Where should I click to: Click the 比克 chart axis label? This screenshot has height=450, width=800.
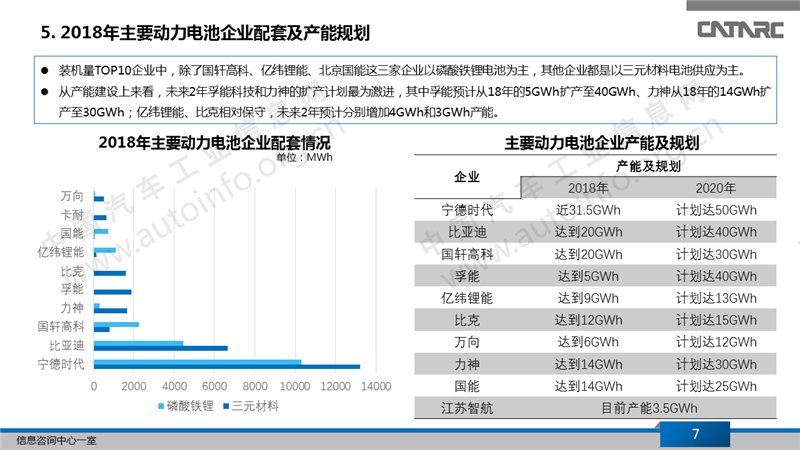pos(72,271)
